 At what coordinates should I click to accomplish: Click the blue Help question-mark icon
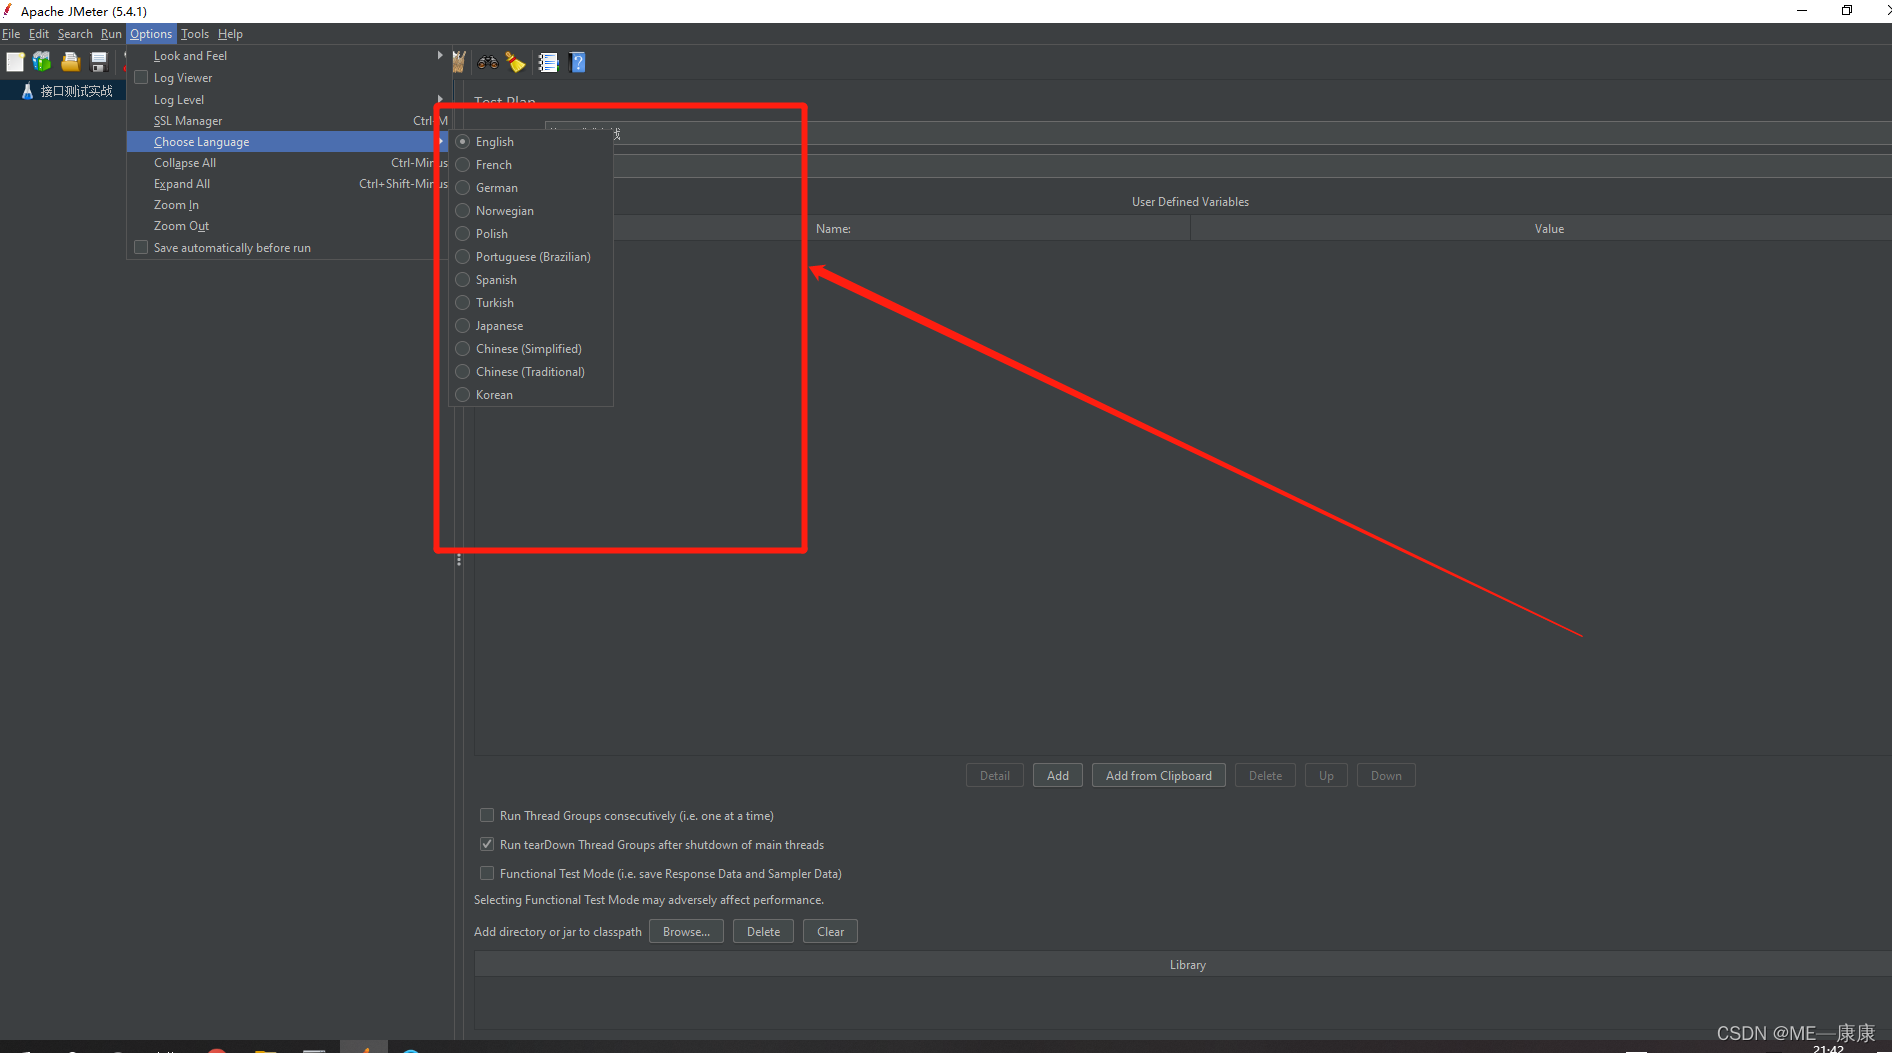pyautogui.click(x=577, y=62)
